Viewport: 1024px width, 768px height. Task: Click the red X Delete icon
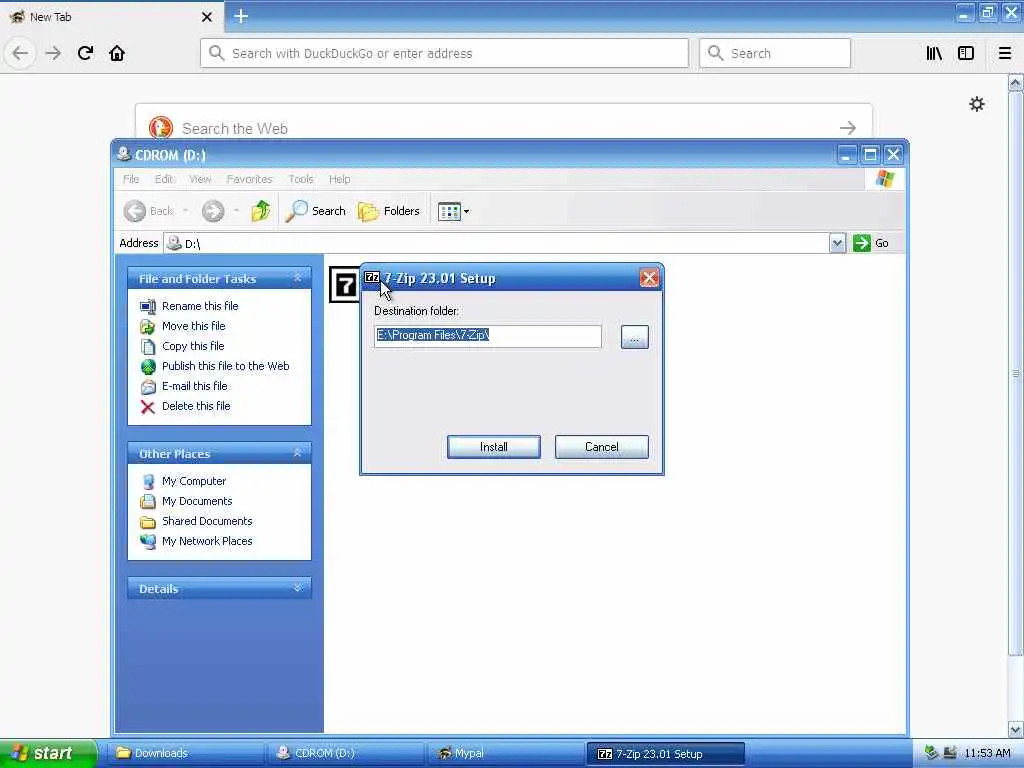[148, 407]
